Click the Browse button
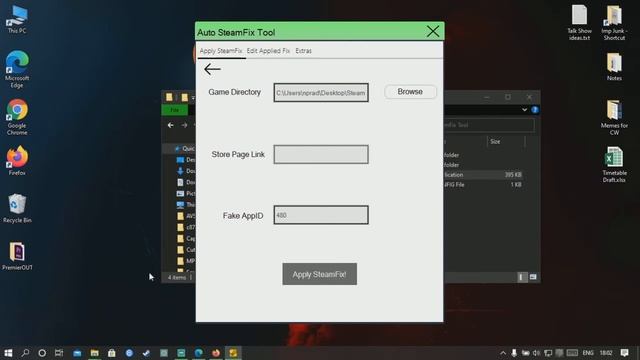The height and width of the screenshot is (360, 640). (x=410, y=92)
